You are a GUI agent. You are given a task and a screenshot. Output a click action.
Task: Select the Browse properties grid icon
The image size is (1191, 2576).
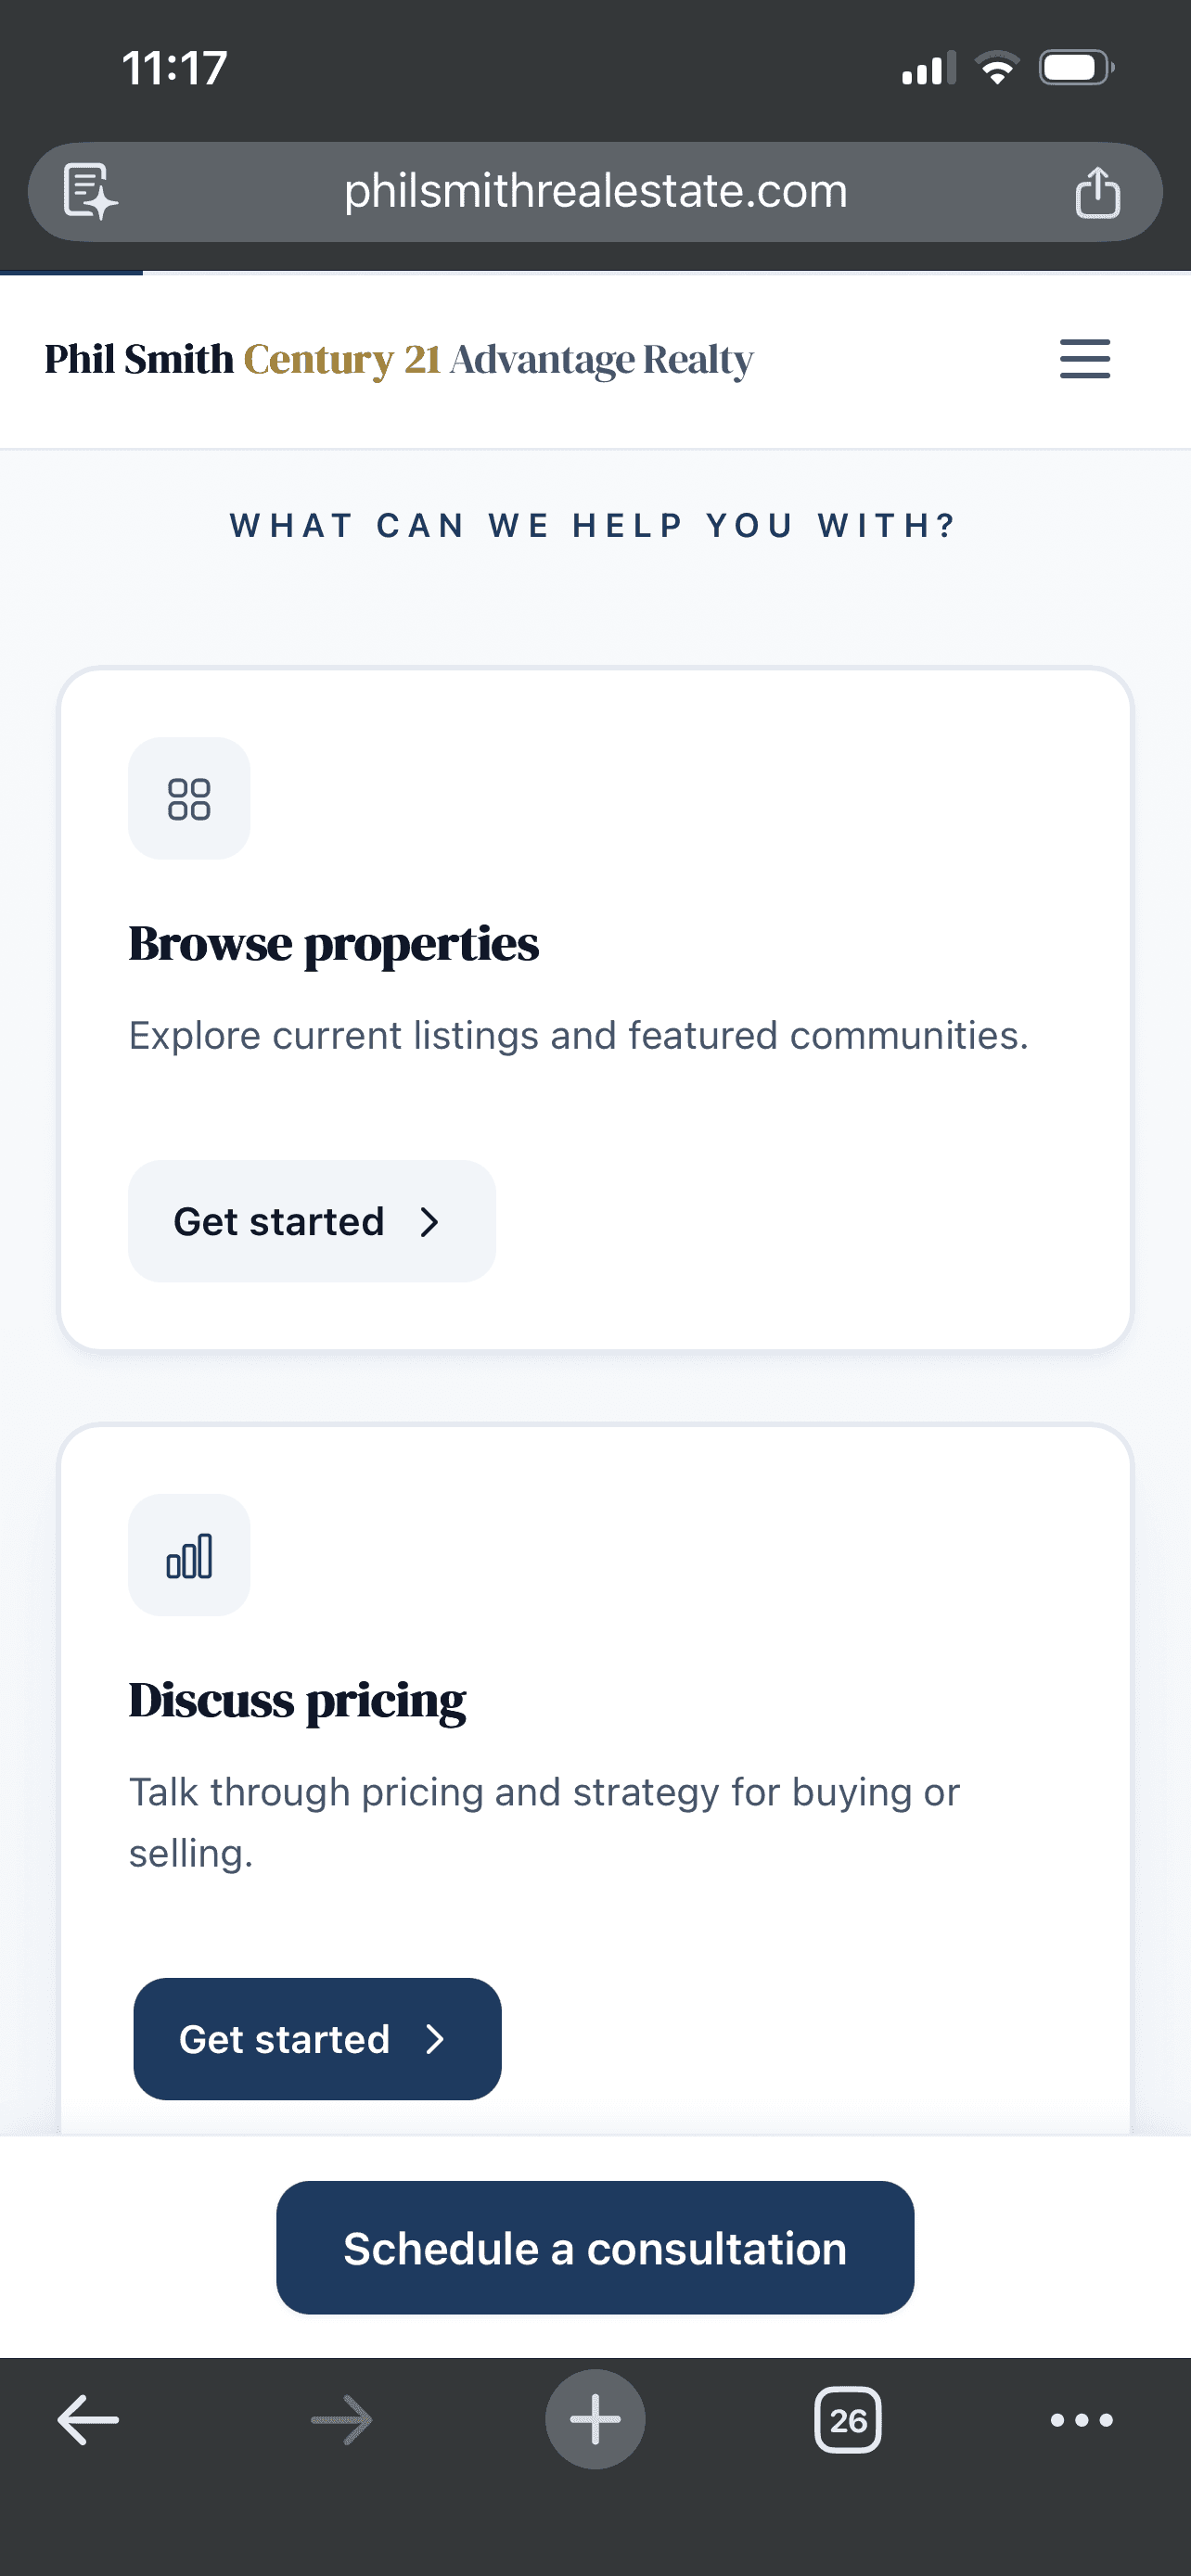[x=189, y=797]
